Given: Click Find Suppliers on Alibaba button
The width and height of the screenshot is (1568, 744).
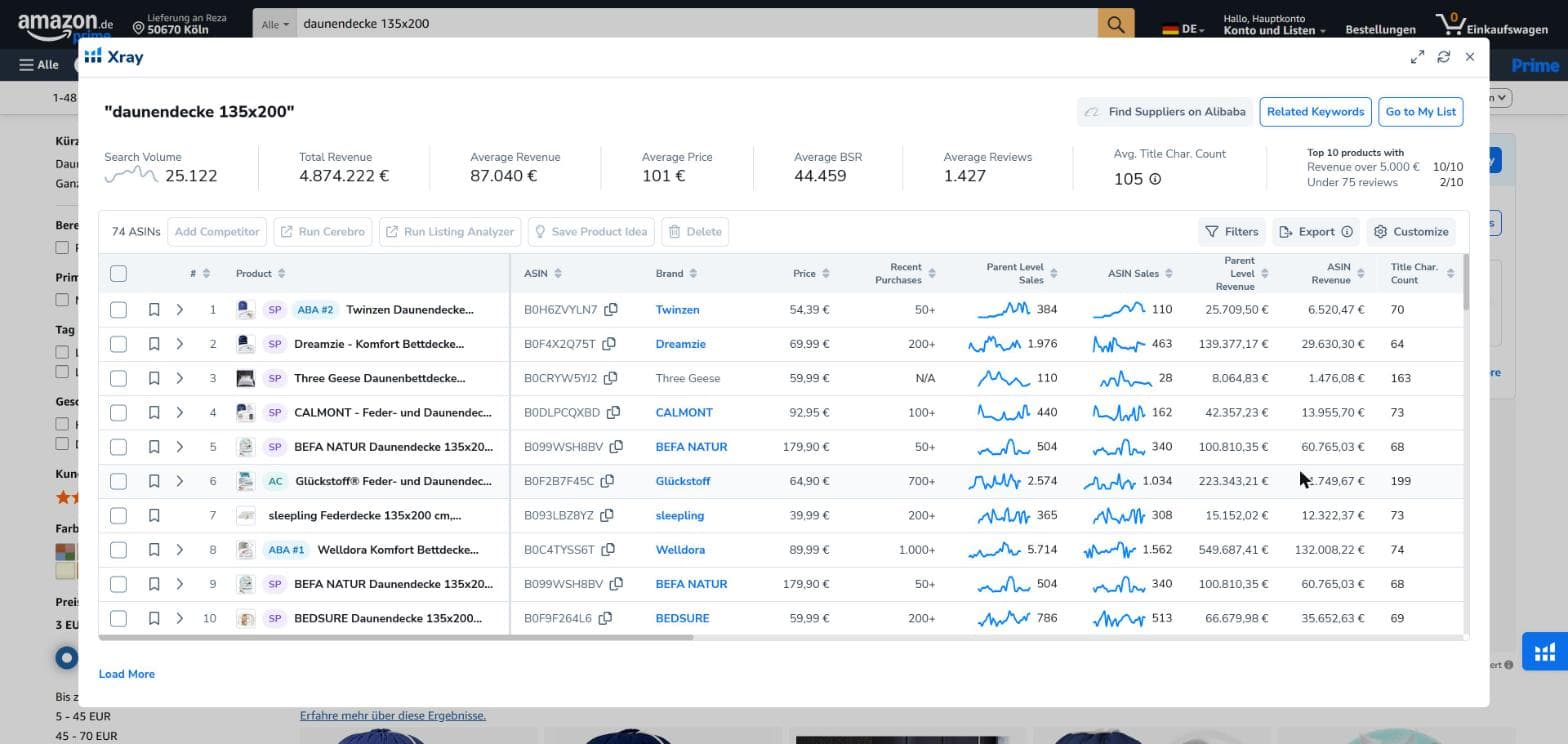Looking at the screenshot, I should (1165, 112).
